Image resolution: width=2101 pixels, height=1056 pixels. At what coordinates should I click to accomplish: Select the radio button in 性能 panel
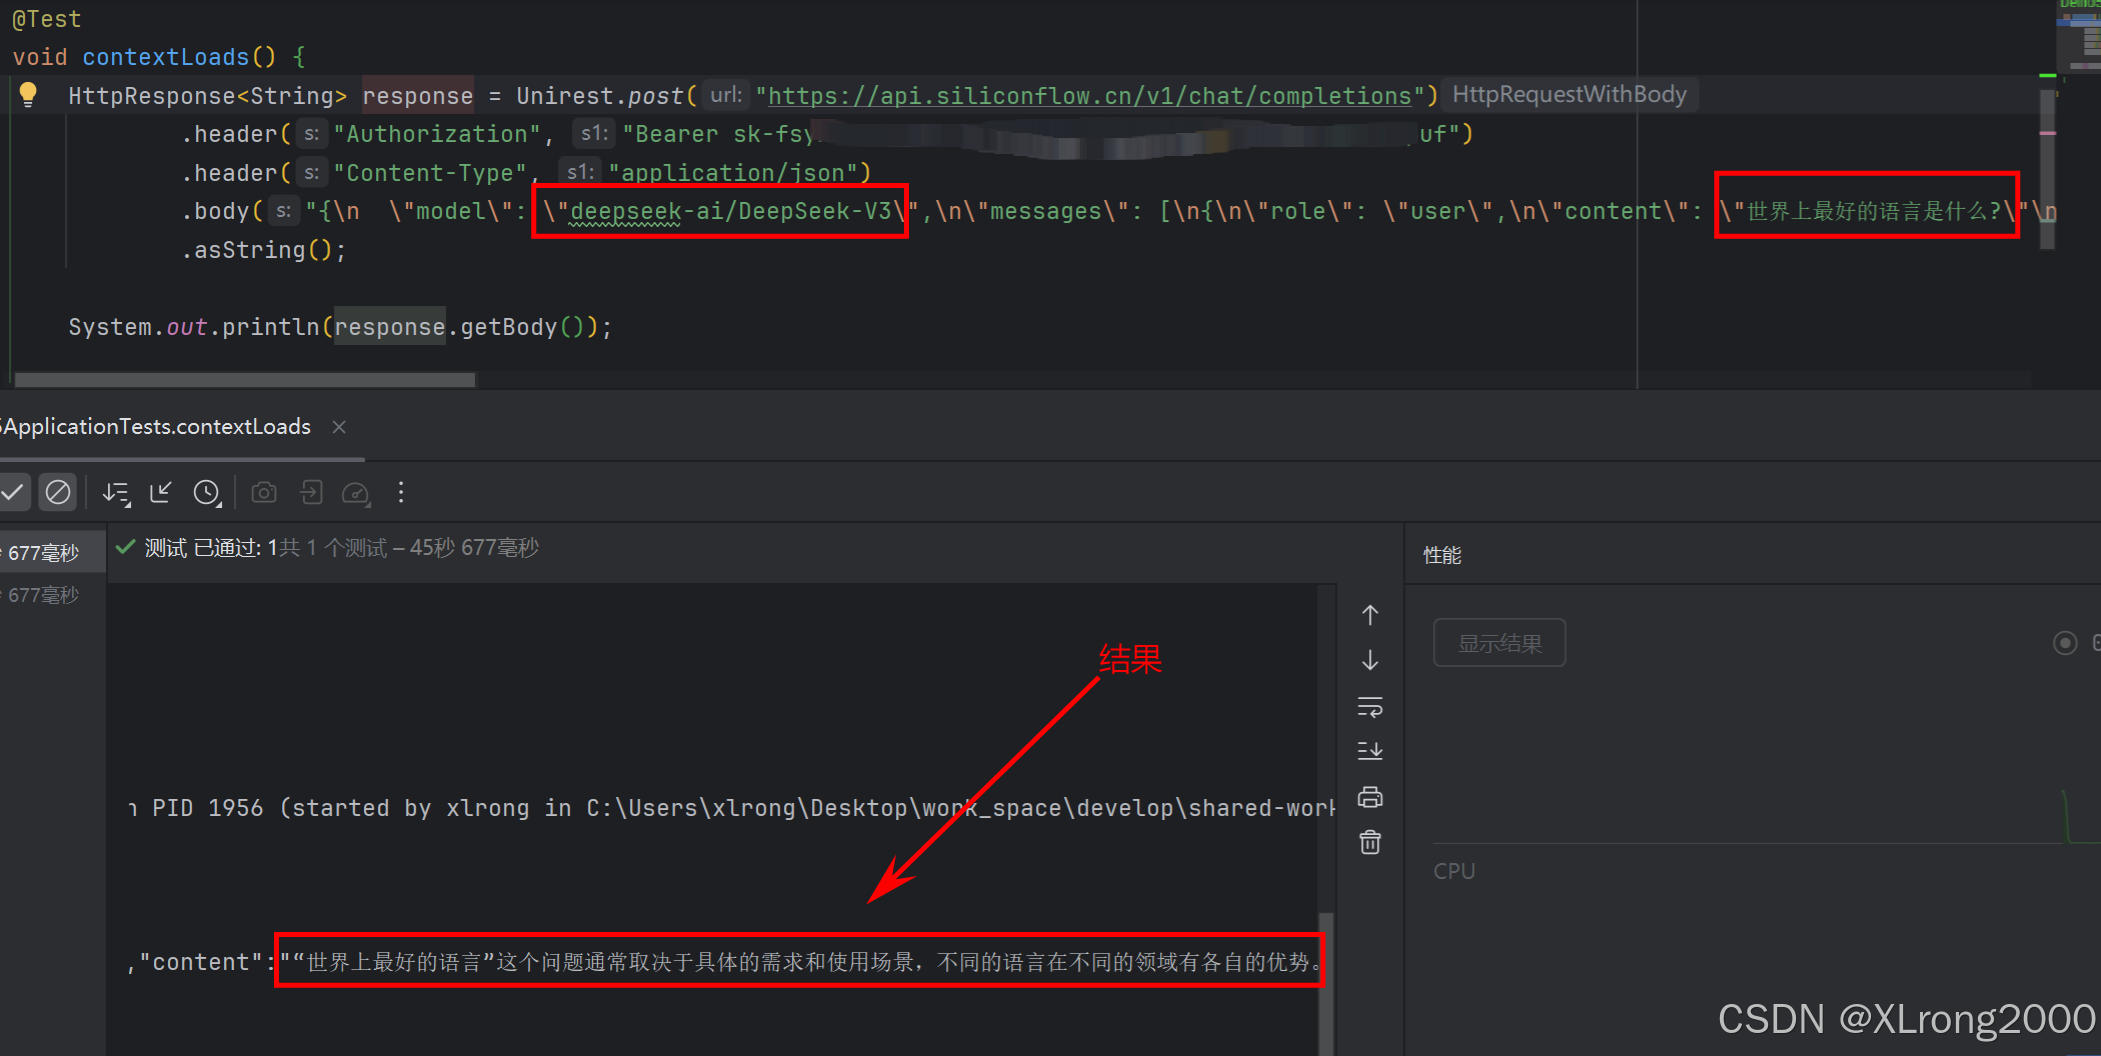click(2065, 643)
